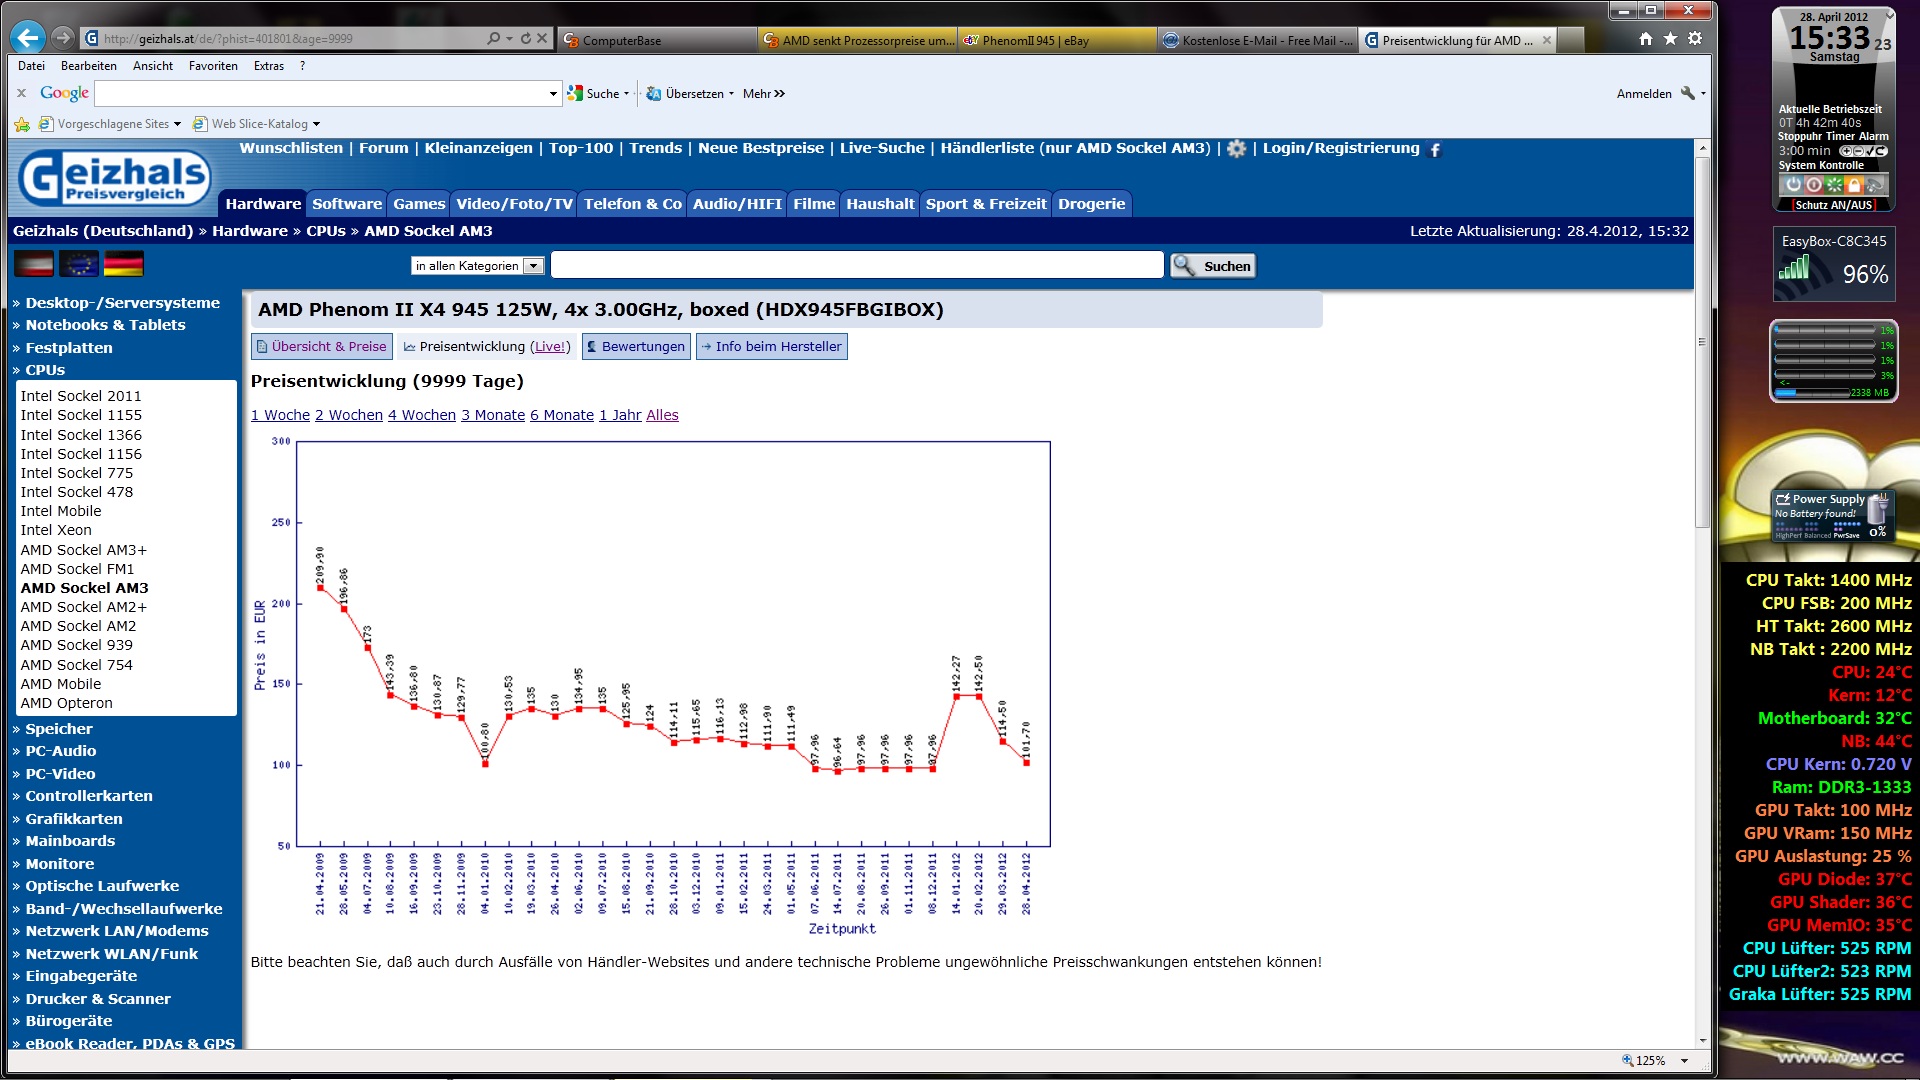Image resolution: width=1920 pixels, height=1080 pixels.
Task: Click the Geizhals settings gear icon
Action: tap(1237, 149)
